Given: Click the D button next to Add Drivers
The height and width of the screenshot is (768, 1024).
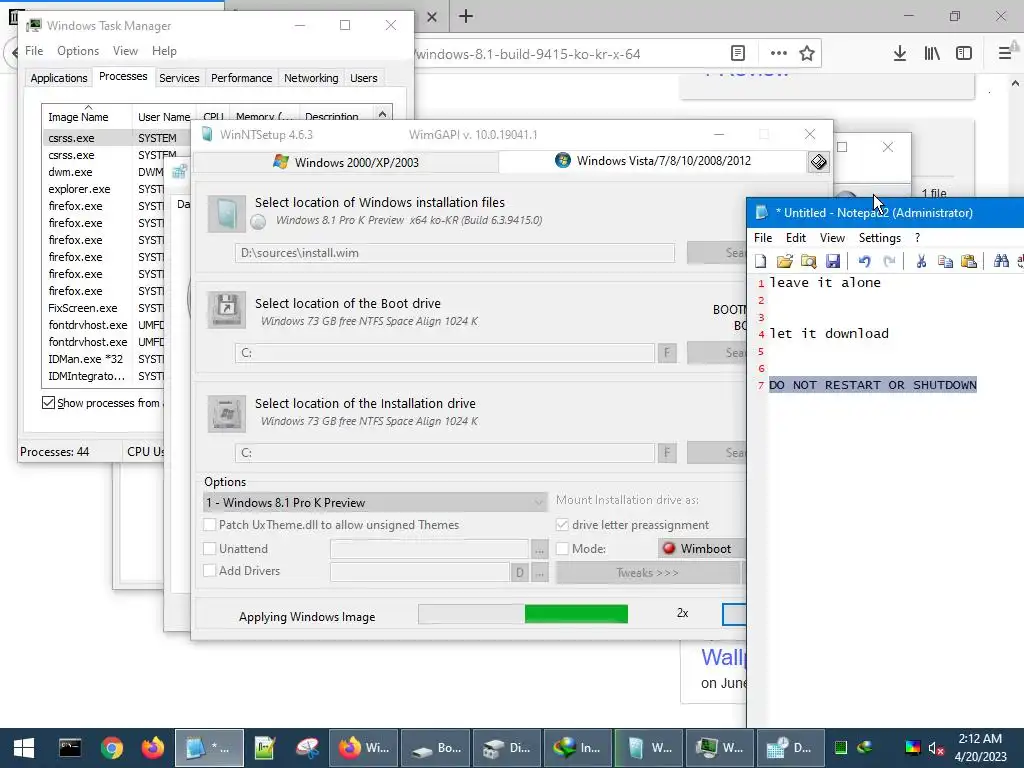Looking at the screenshot, I should [x=519, y=573].
